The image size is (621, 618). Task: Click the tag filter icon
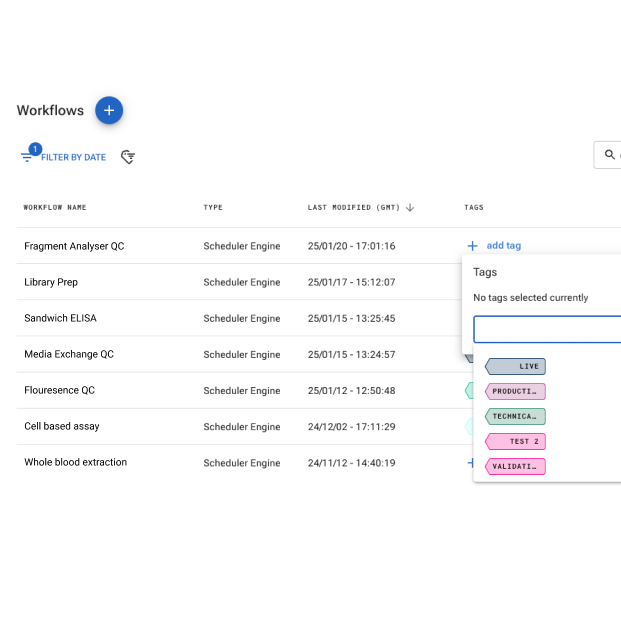click(128, 157)
